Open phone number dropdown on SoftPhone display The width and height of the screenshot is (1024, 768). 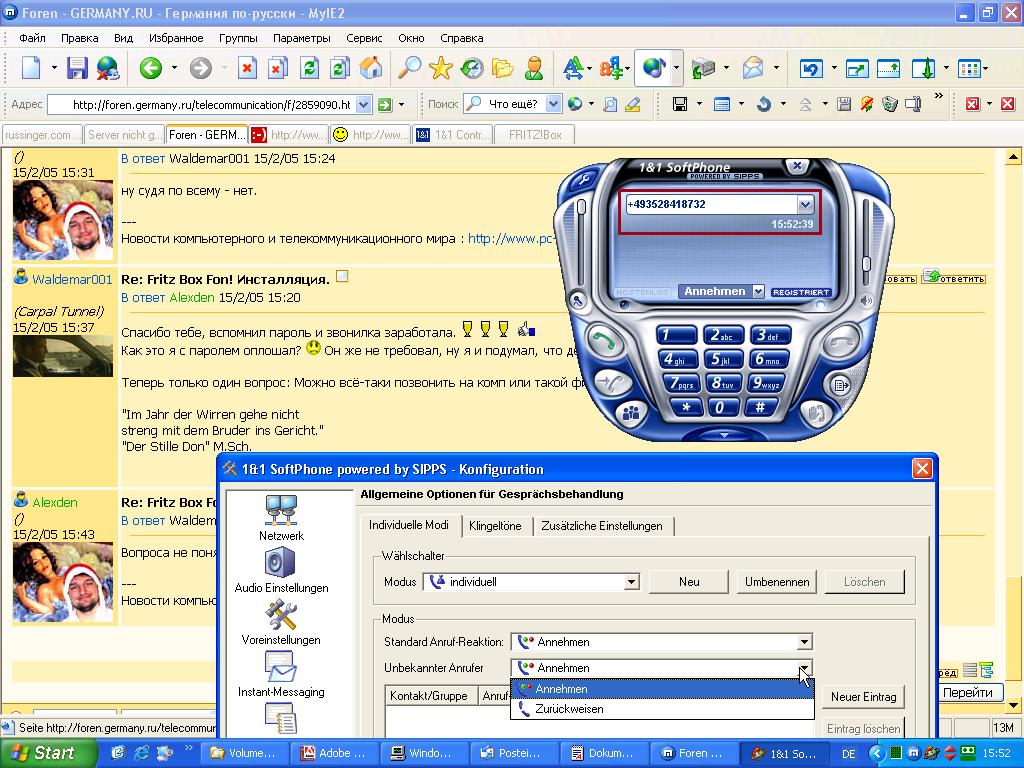tap(805, 205)
